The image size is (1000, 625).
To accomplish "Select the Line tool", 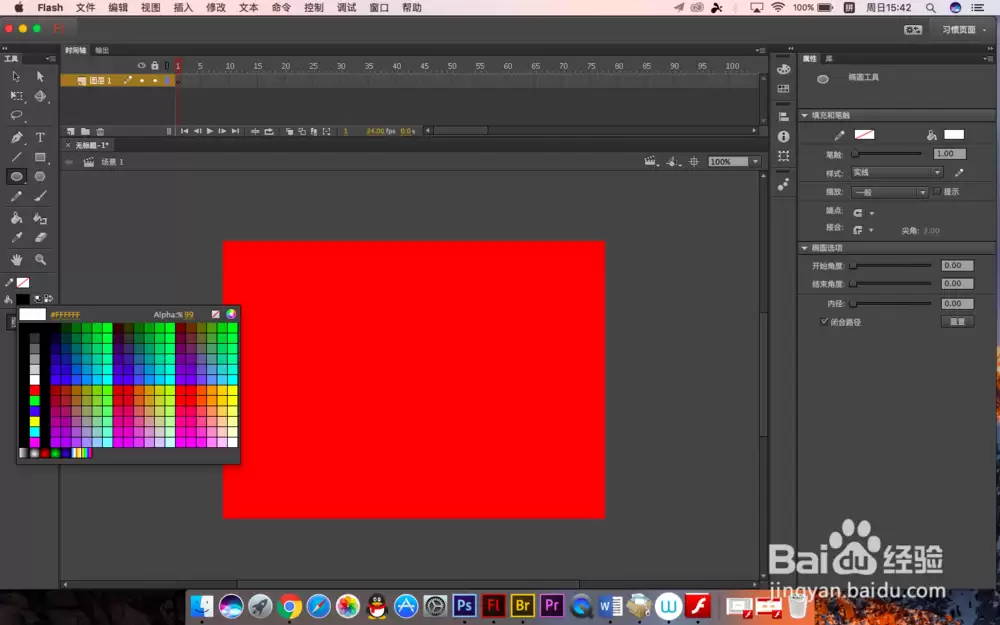I will pos(17,157).
